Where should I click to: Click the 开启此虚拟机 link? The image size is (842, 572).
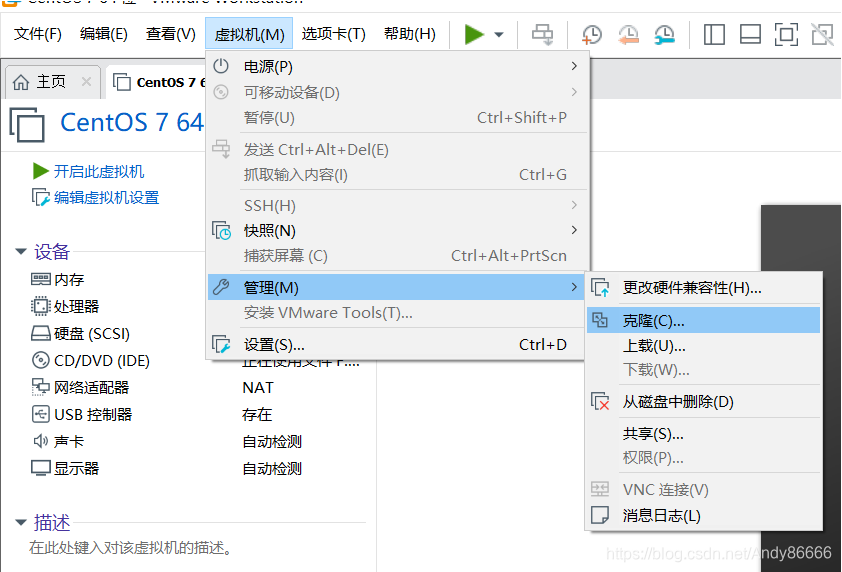(99, 171)
